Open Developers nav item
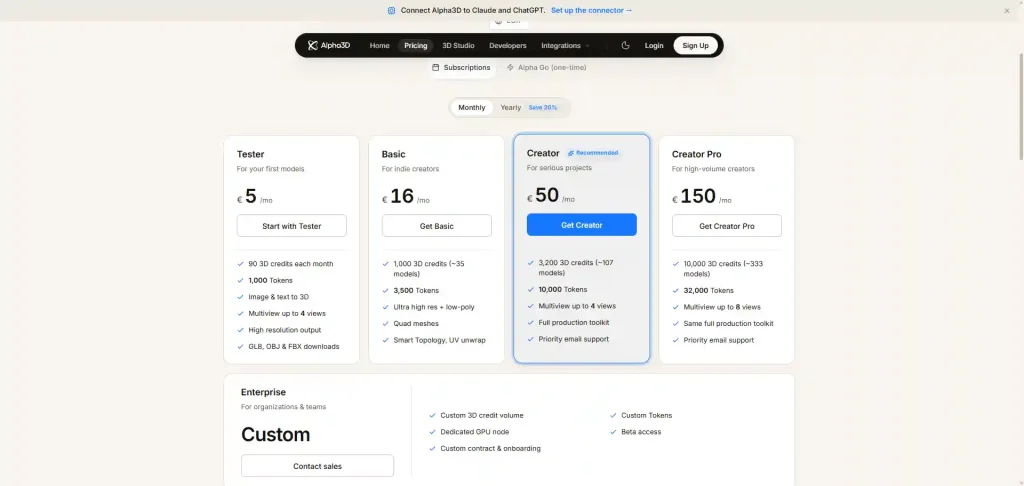The height and width of the screenshot is (486, 1024). click(507, 46)
